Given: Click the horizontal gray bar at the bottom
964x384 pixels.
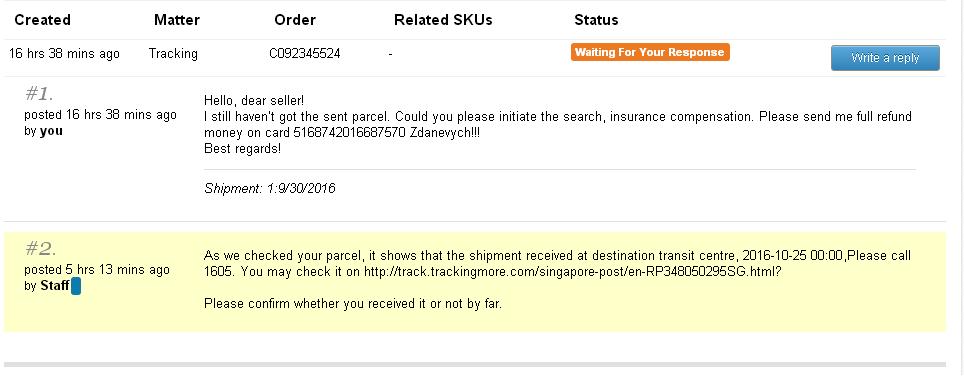Looking at the screenshot, I should [475, 365].
